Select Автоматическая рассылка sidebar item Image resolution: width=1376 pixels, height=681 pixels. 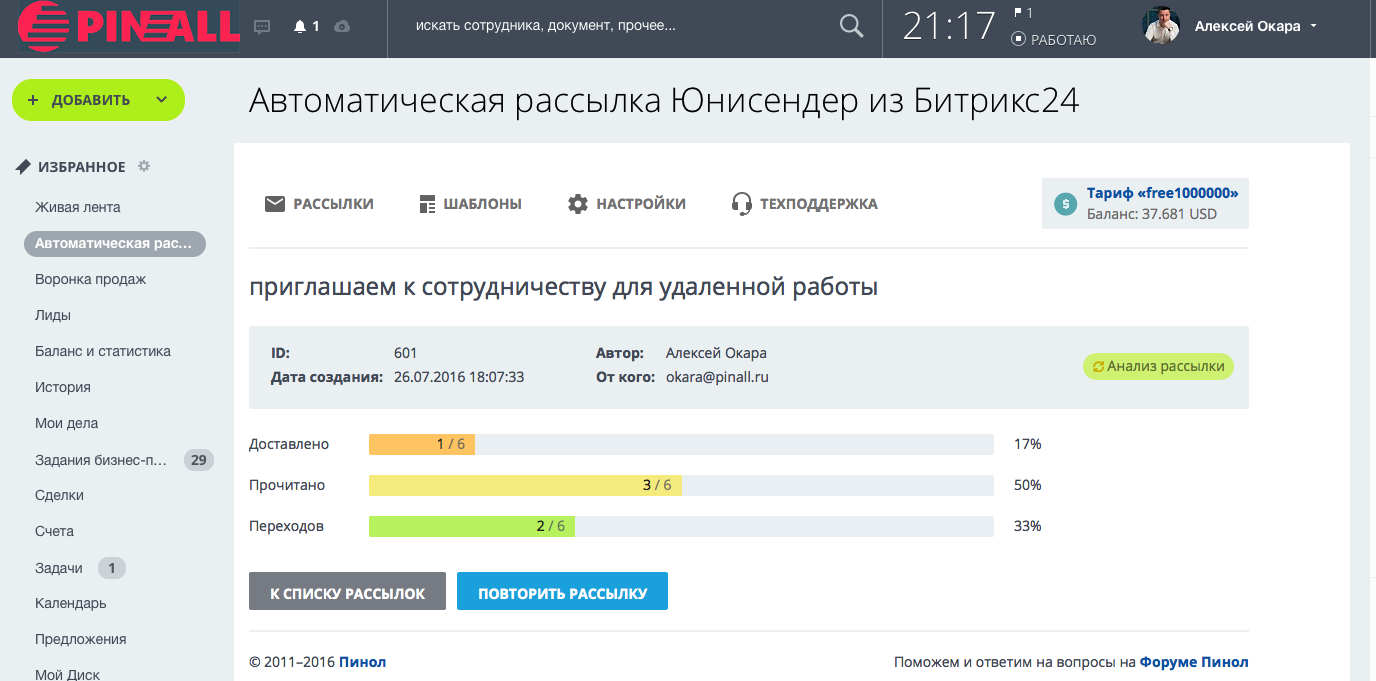pyautogui.click(x=115, y=243)
